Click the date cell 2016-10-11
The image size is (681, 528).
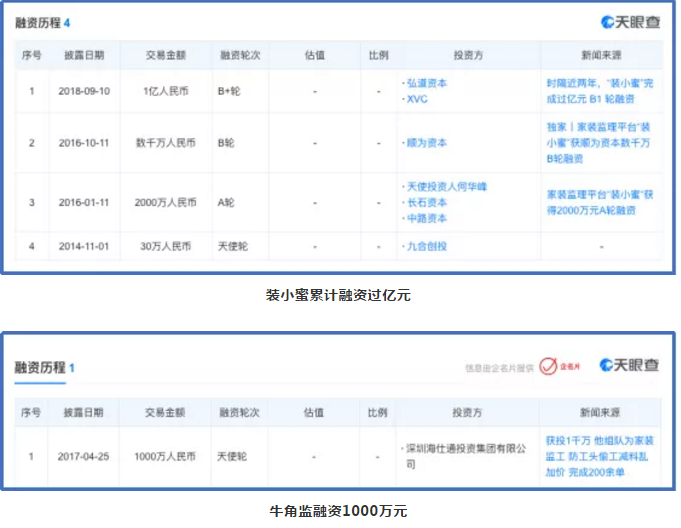tap(84, 143)
